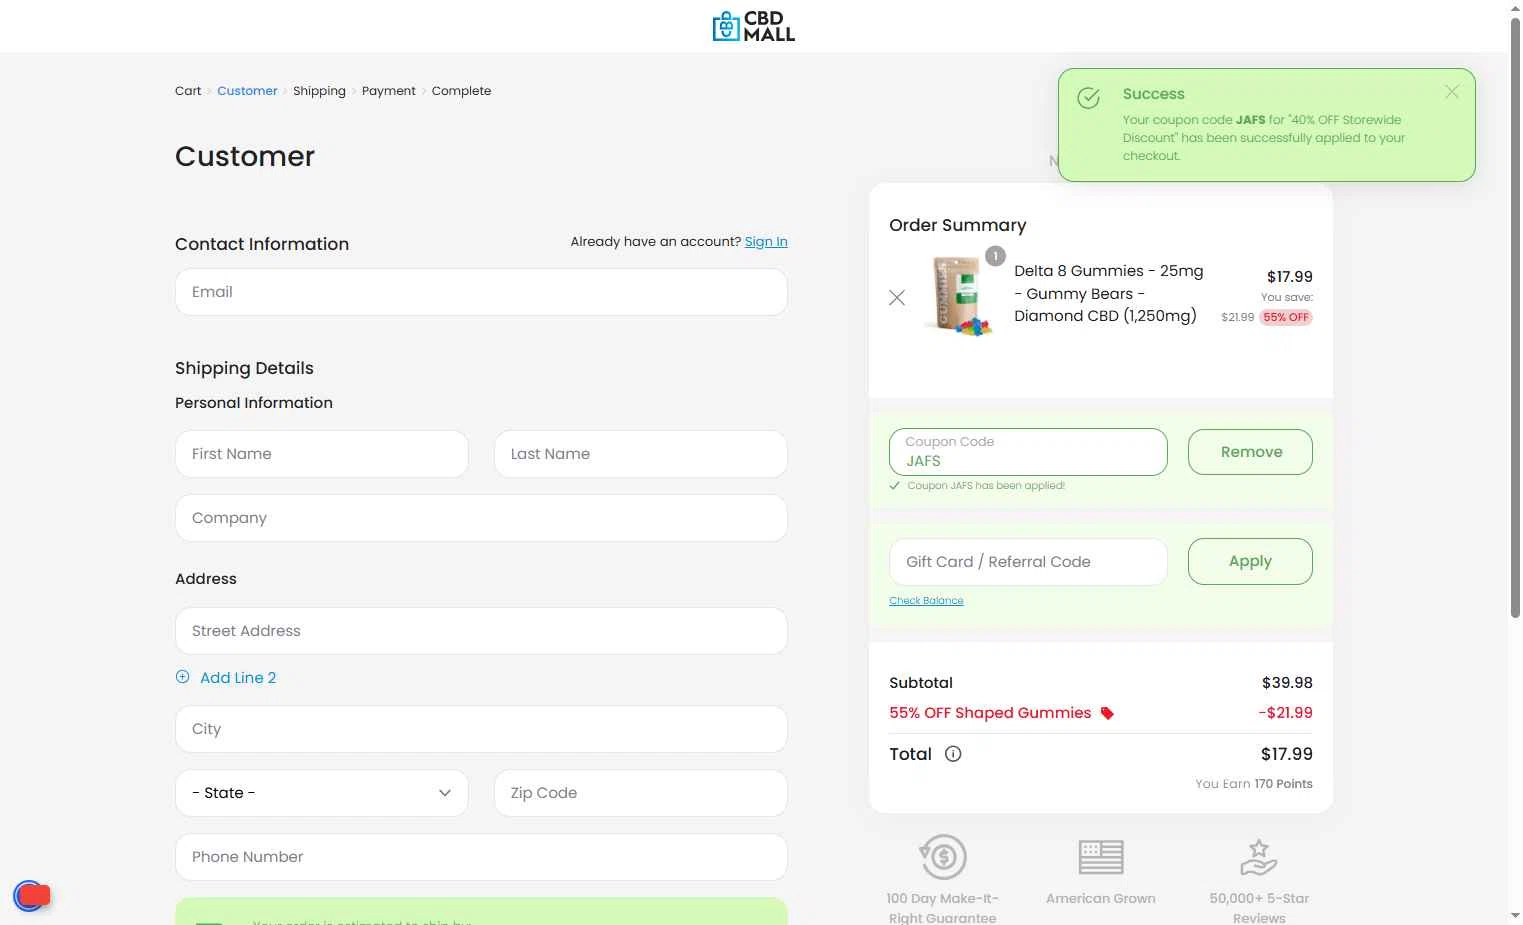The height and width of the screenshot is (925, 1523).
Task: Click the CBD Mall logo
Action: (753, 26)
